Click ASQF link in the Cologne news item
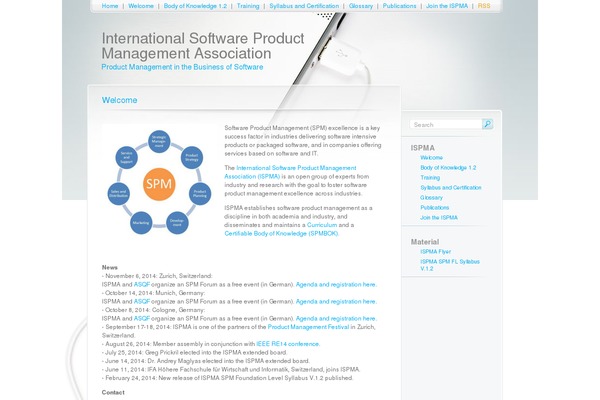This screenshot has height=400, width=600. click(x=142, y=318)
